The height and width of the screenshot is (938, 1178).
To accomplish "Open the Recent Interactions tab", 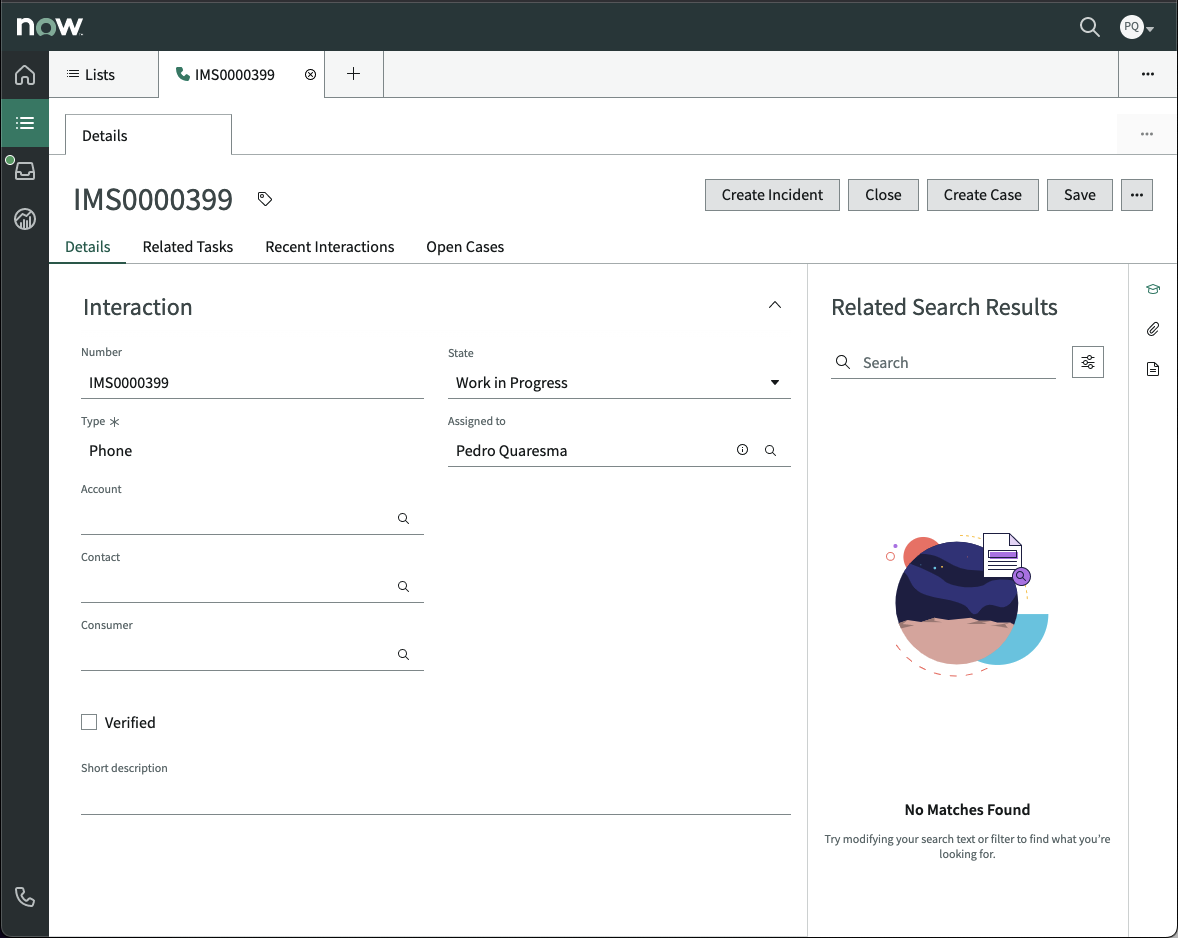I will point(329,247).
